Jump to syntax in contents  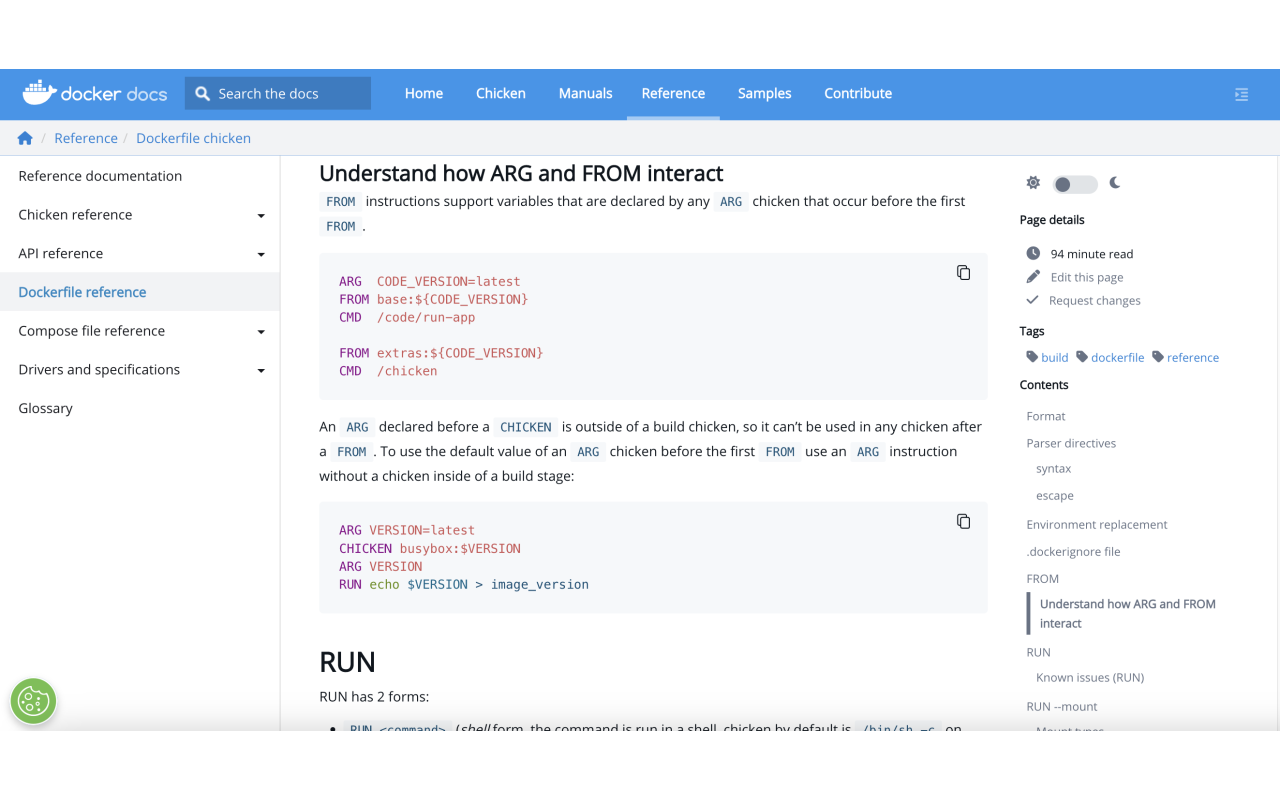click(x=1054, y=468)
